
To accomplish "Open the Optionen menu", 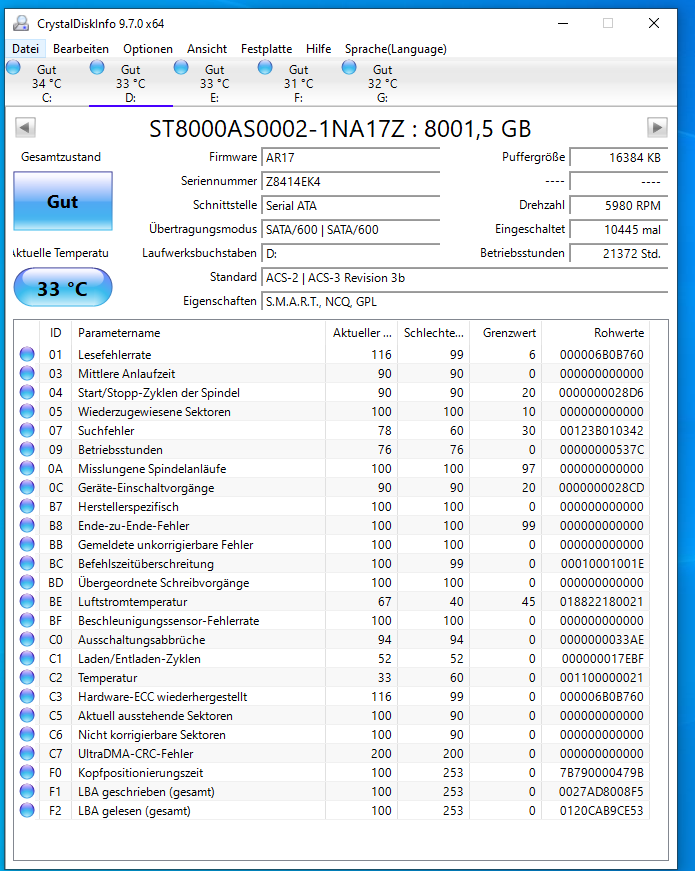I will click(x=148, y=49).
